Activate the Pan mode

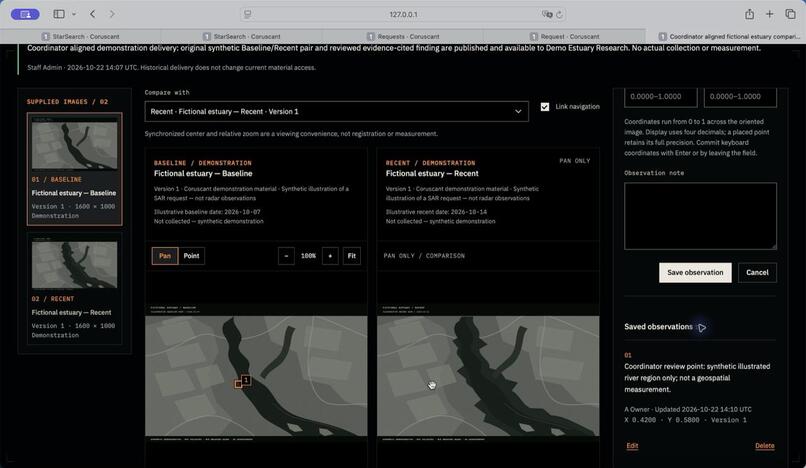click(x=165, y=256)
